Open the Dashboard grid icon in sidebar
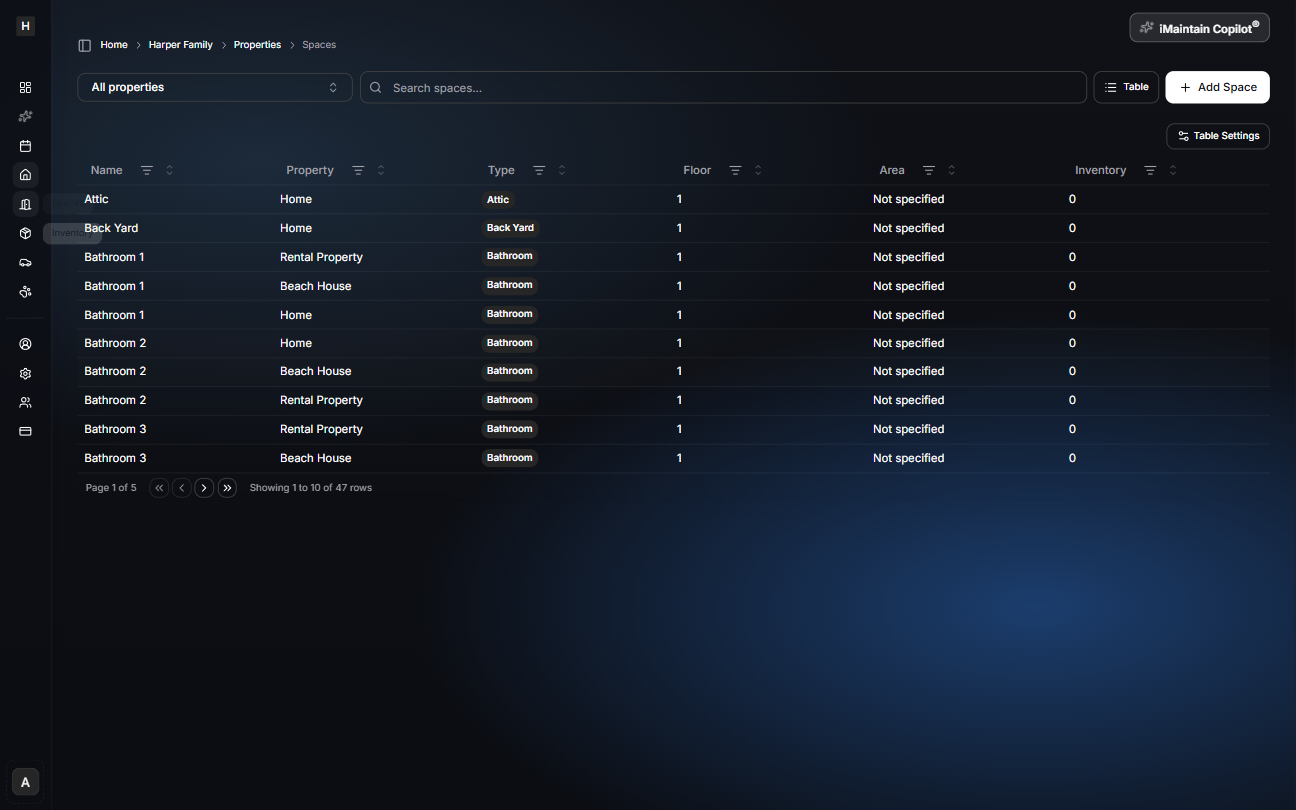Image resolution: width=1296 pixels, height=810 pixels. (x=25, y=87)
